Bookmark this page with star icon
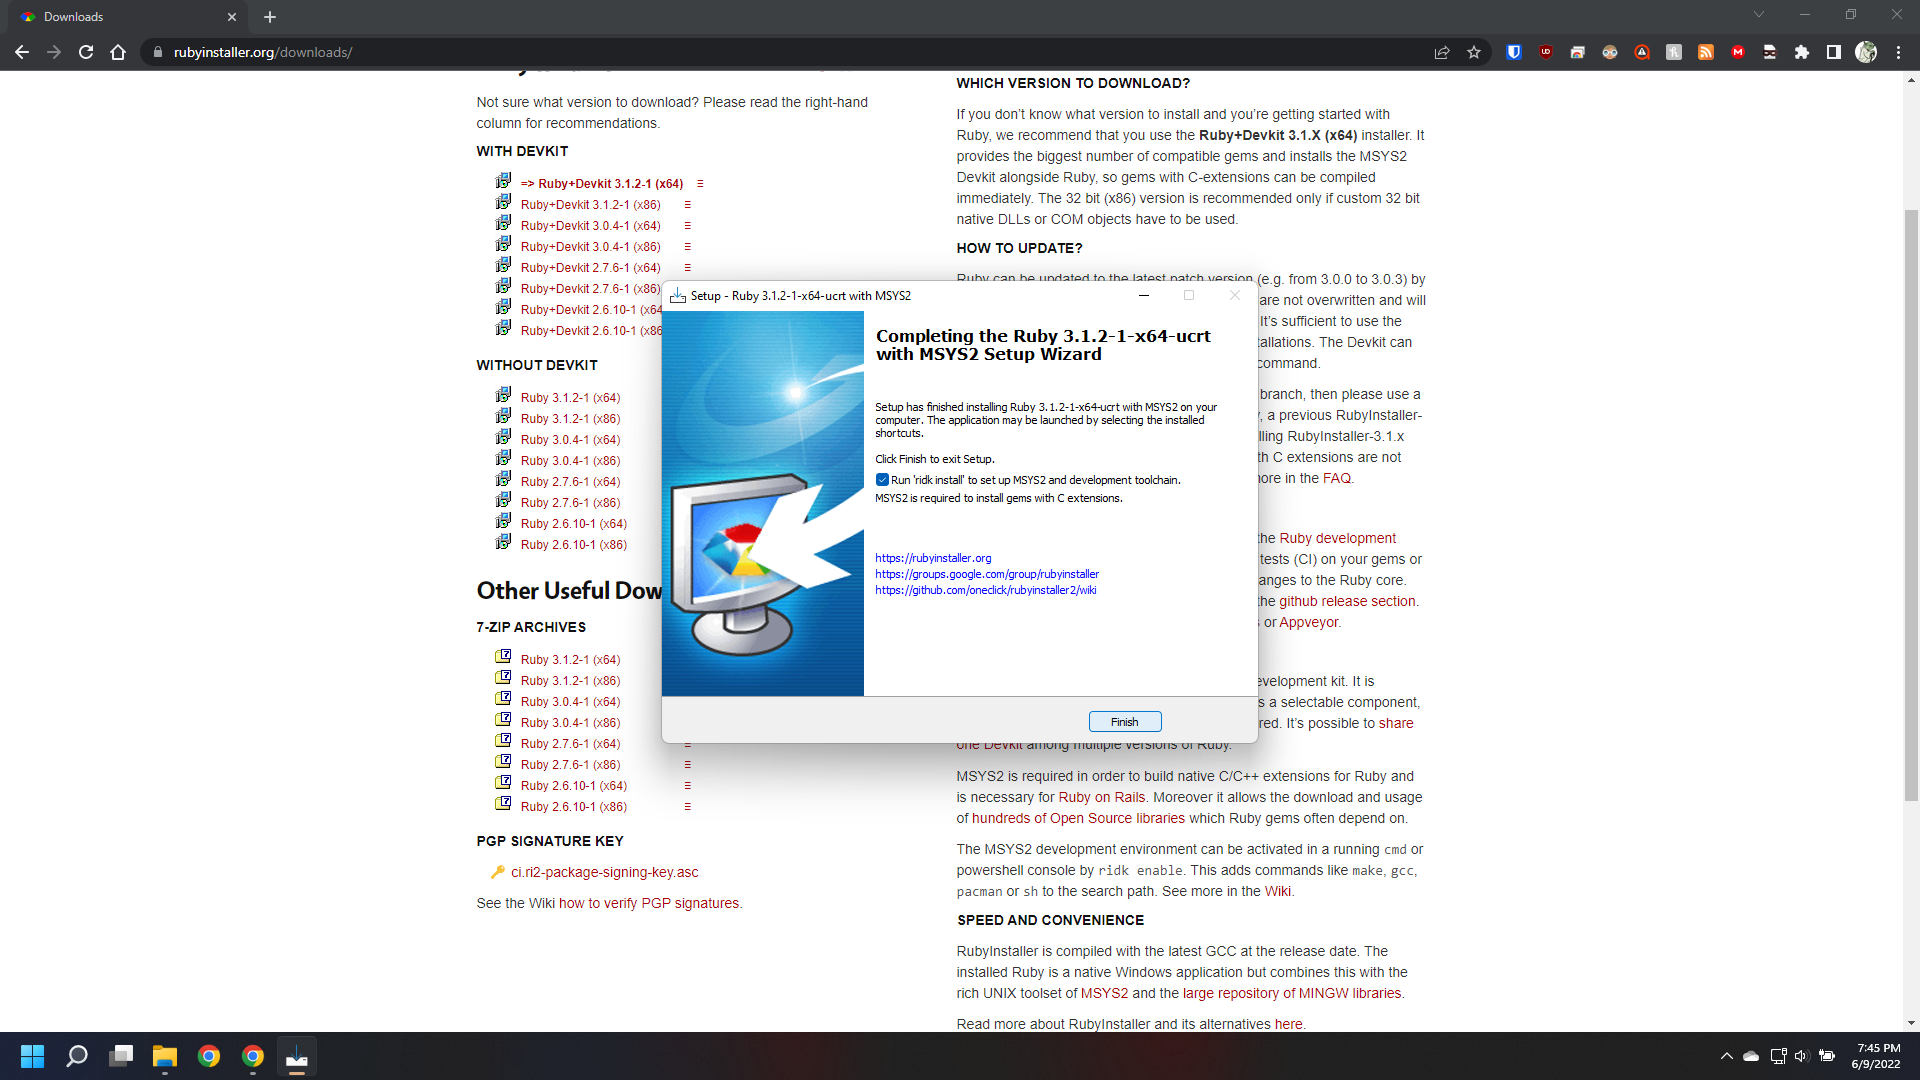1920x1080 pixels. 1474,52
